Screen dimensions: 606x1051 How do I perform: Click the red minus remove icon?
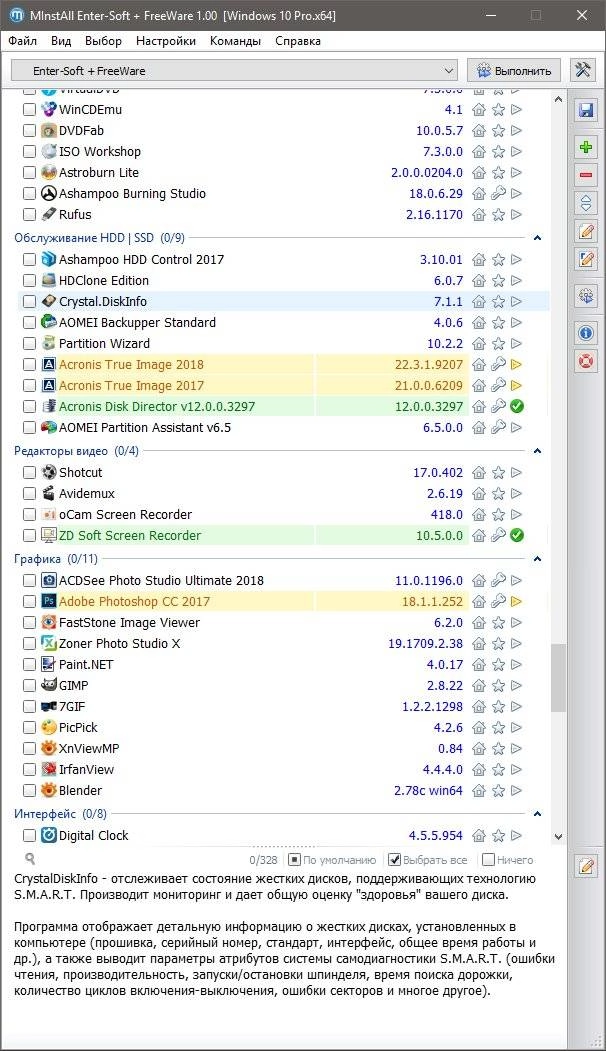coord(586,175)
